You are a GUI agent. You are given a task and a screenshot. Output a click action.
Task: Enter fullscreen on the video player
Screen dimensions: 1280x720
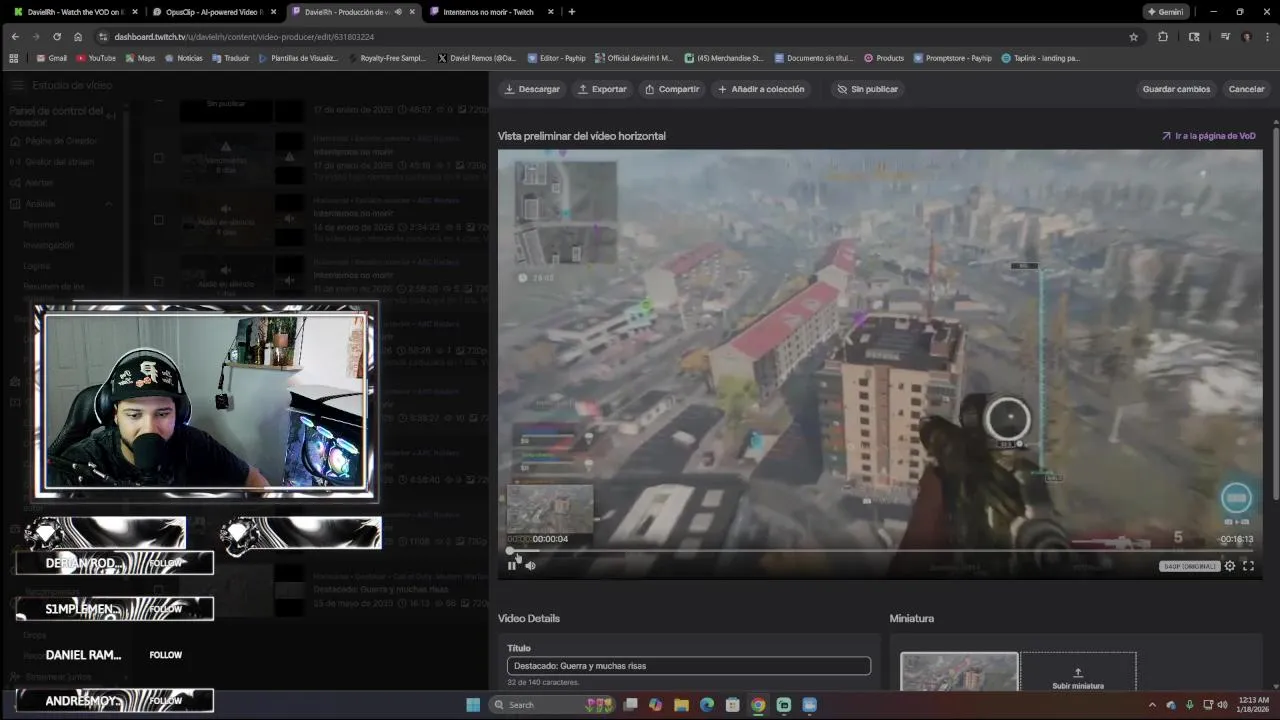click(x=1248, y=566)
